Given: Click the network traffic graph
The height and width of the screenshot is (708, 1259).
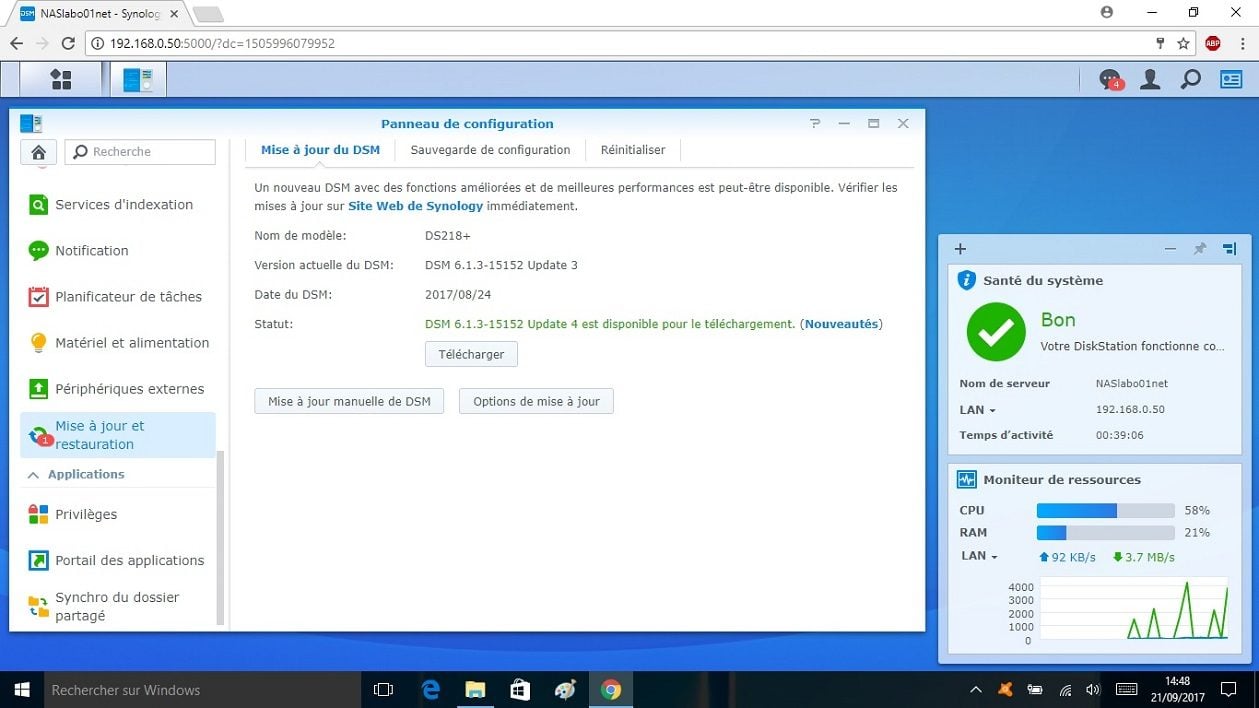Looking at the screenshot, I should [x=1132, y=609].
